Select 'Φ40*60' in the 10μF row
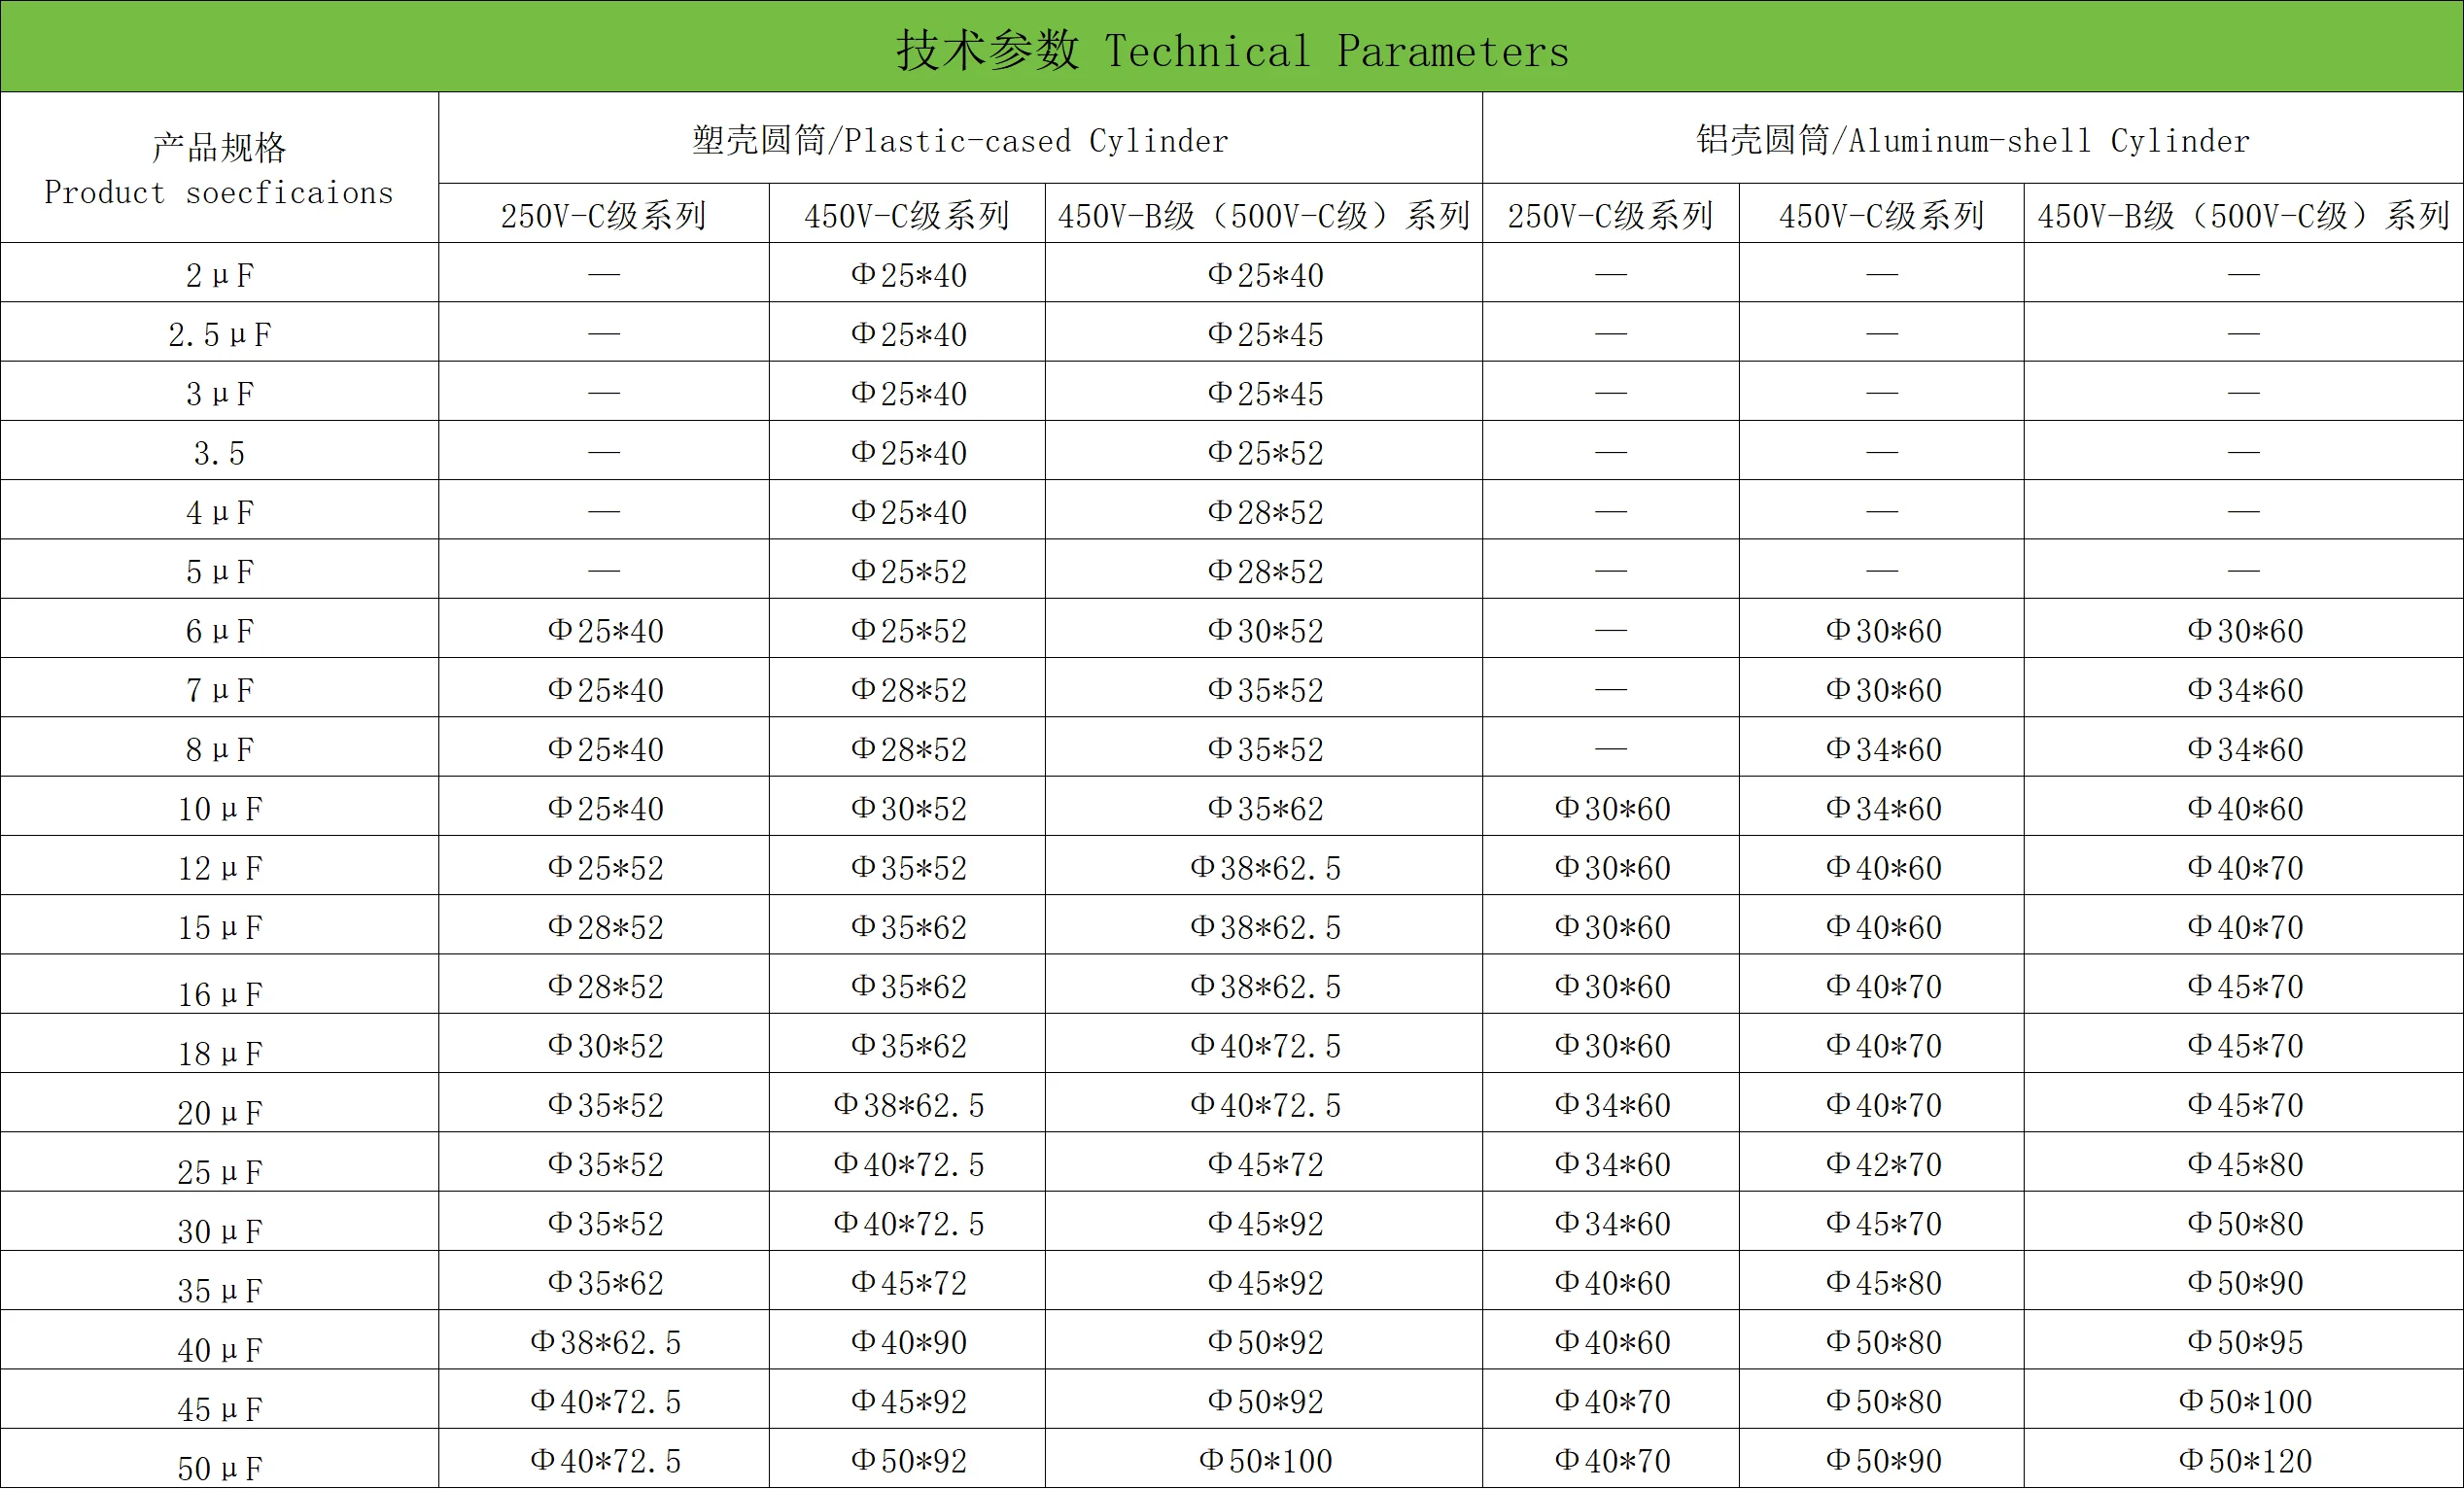 tap(2245, 808)
